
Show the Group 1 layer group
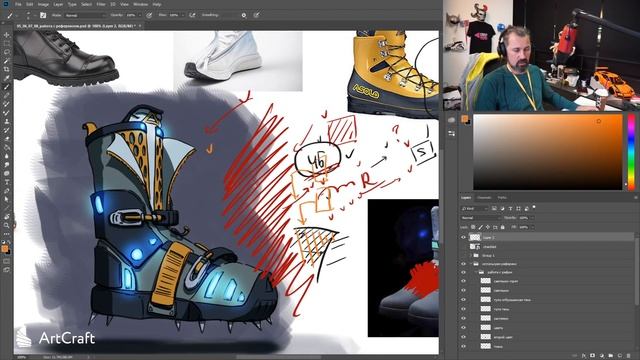463,256
